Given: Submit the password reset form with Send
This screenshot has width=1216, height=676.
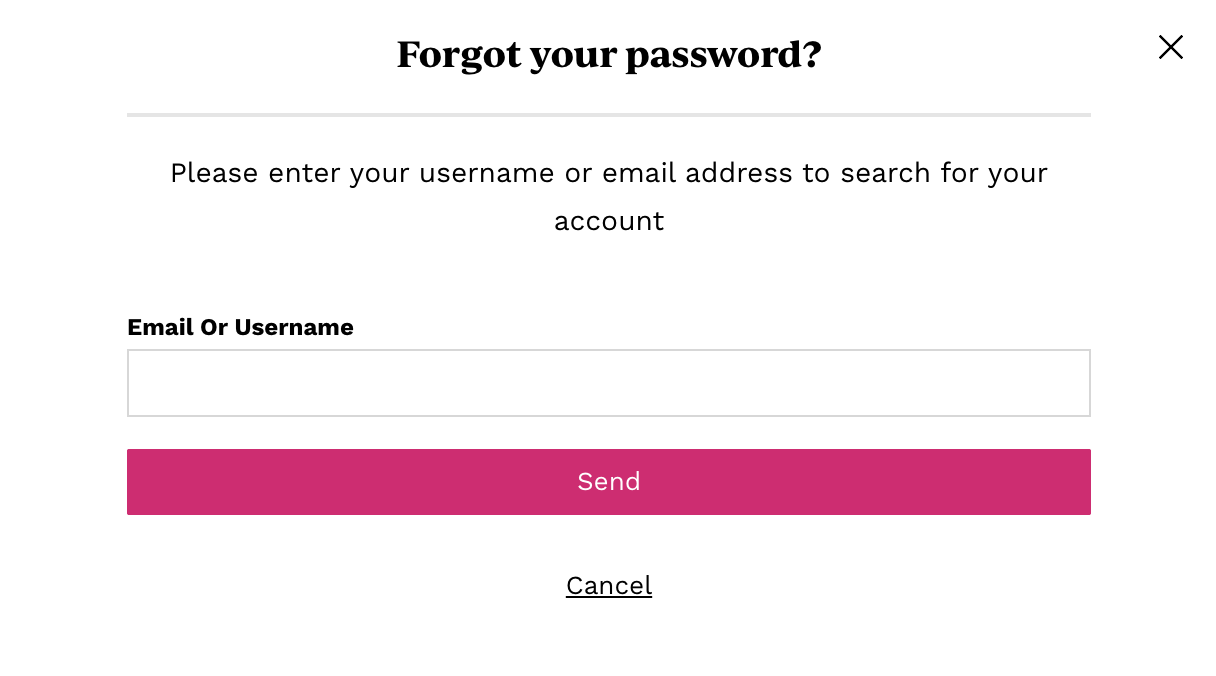Looking at the screenshot, I should pos(608,482).
